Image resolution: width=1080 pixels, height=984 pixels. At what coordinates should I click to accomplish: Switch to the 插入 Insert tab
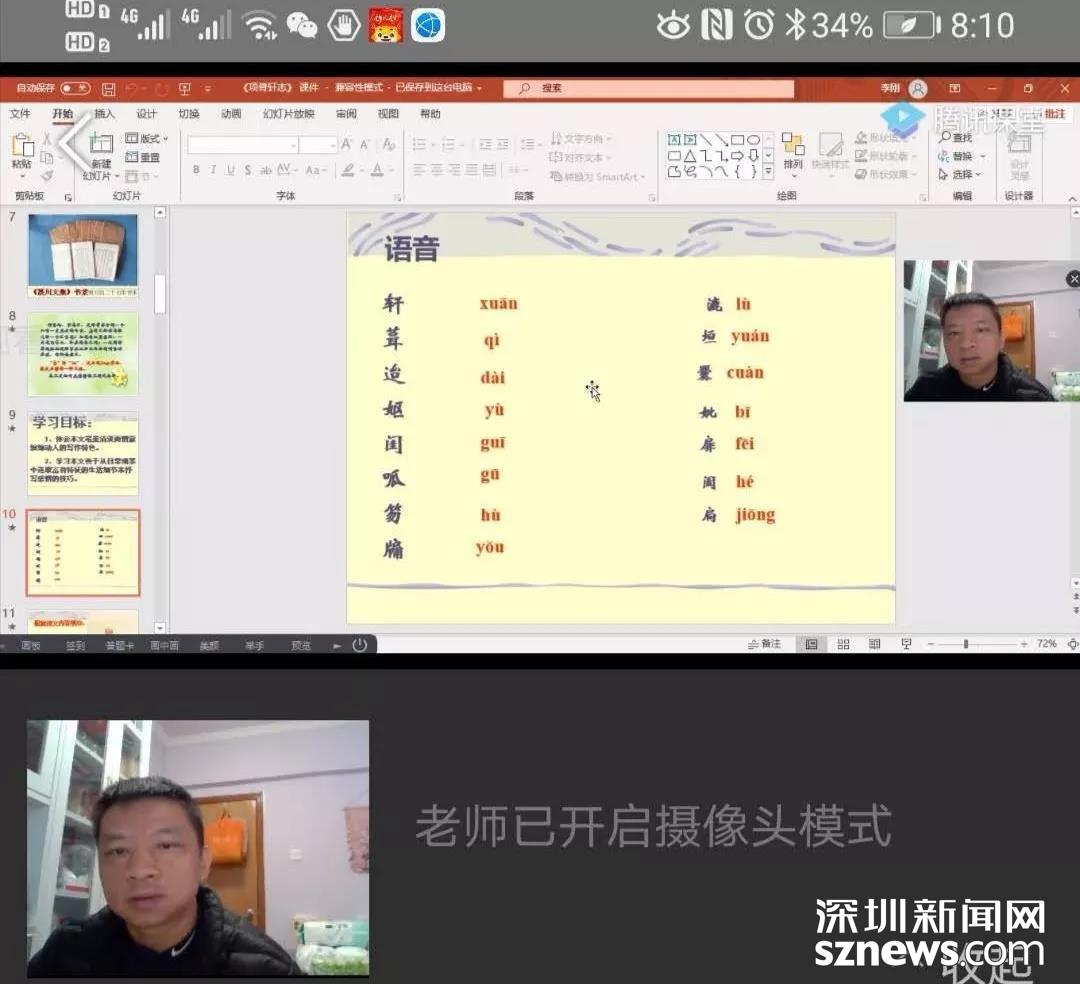pyautogui.click(x=104, y=114)
